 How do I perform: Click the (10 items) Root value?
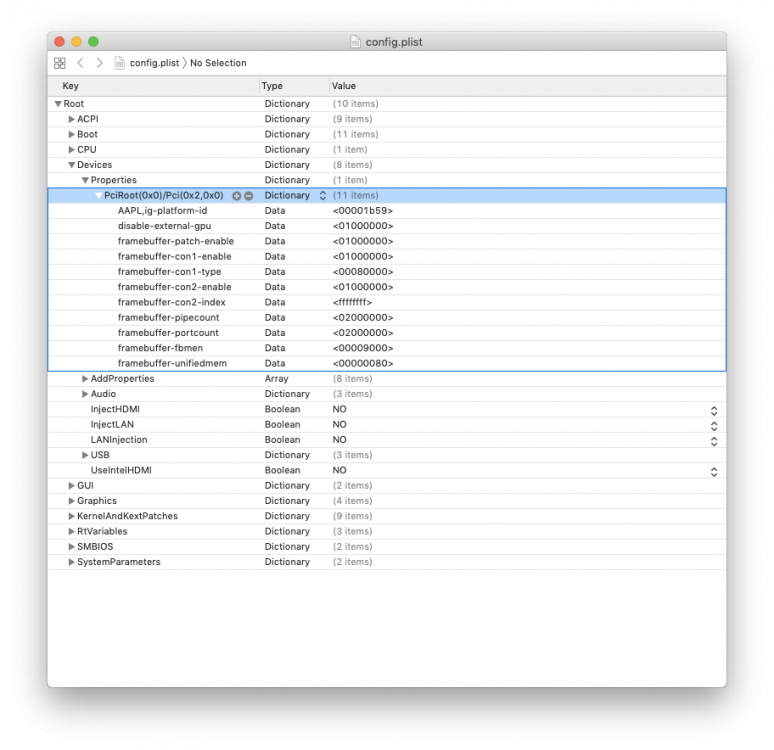355,104
